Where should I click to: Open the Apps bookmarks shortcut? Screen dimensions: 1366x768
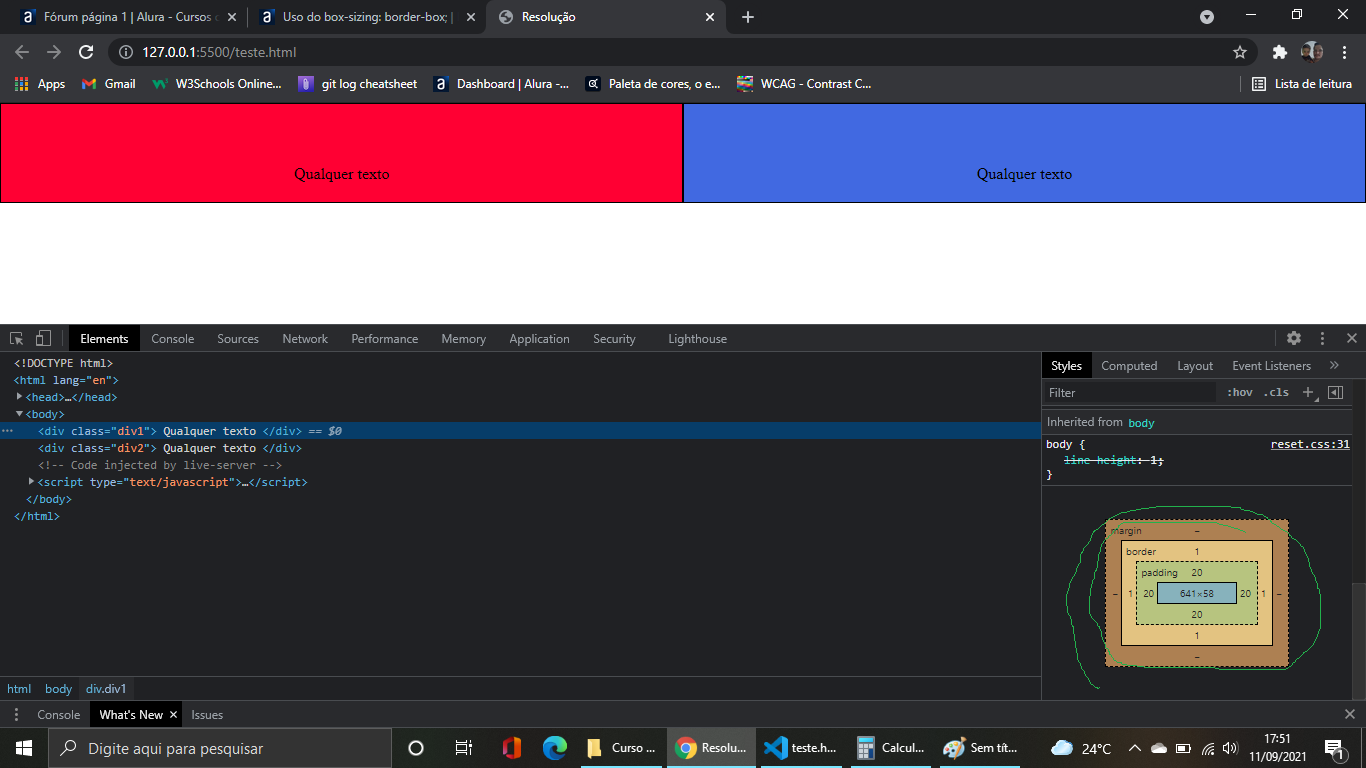pyautogui.click(x=40, y=84)
